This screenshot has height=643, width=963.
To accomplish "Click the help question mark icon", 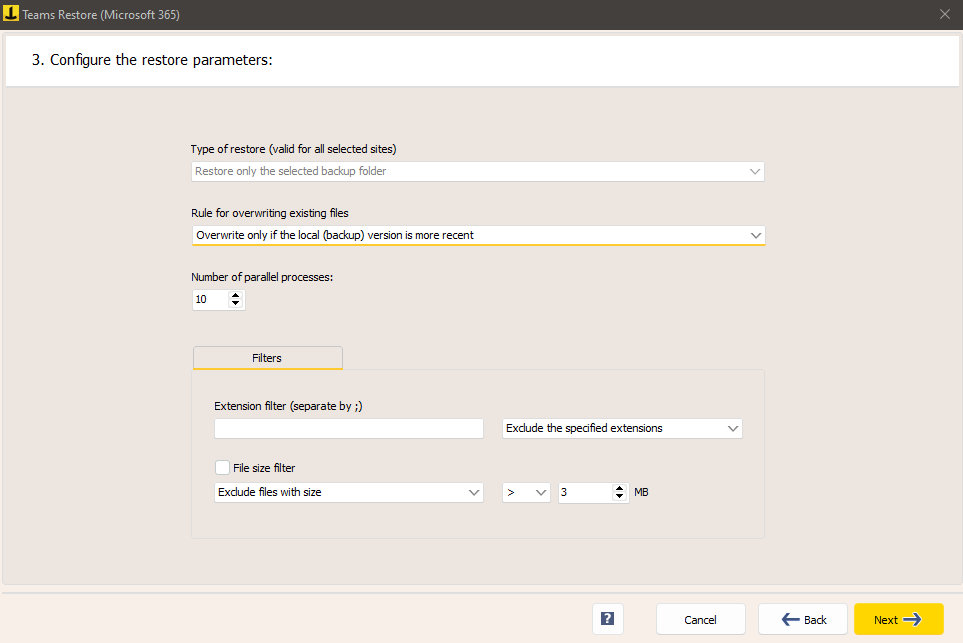I will (x=607, y=619).
